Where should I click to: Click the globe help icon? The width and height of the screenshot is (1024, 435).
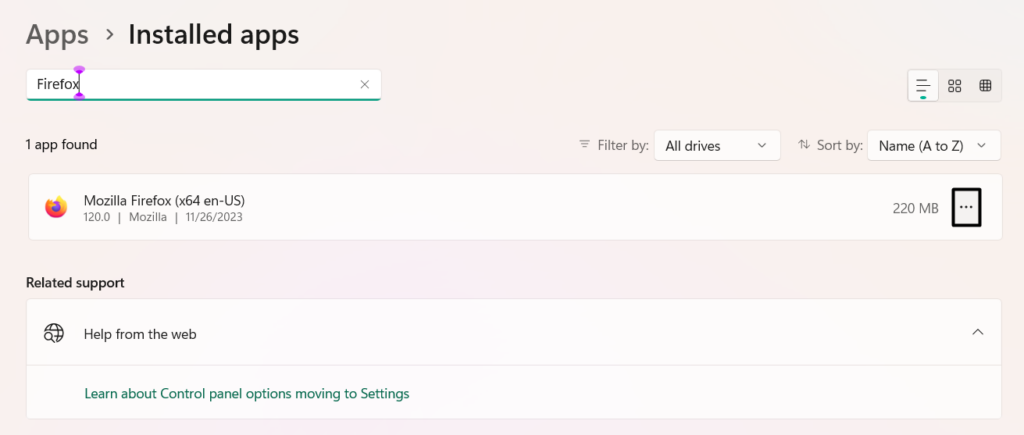tap(54, 333)
